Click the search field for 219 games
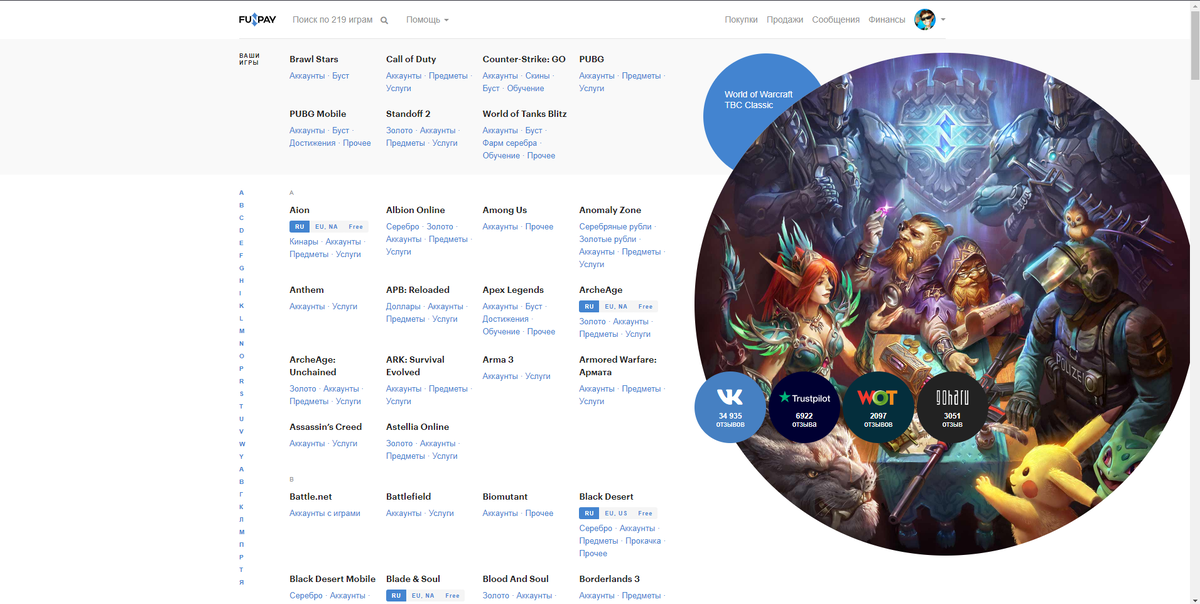The height and width of the screenshot is (604, 1200). 333,20
